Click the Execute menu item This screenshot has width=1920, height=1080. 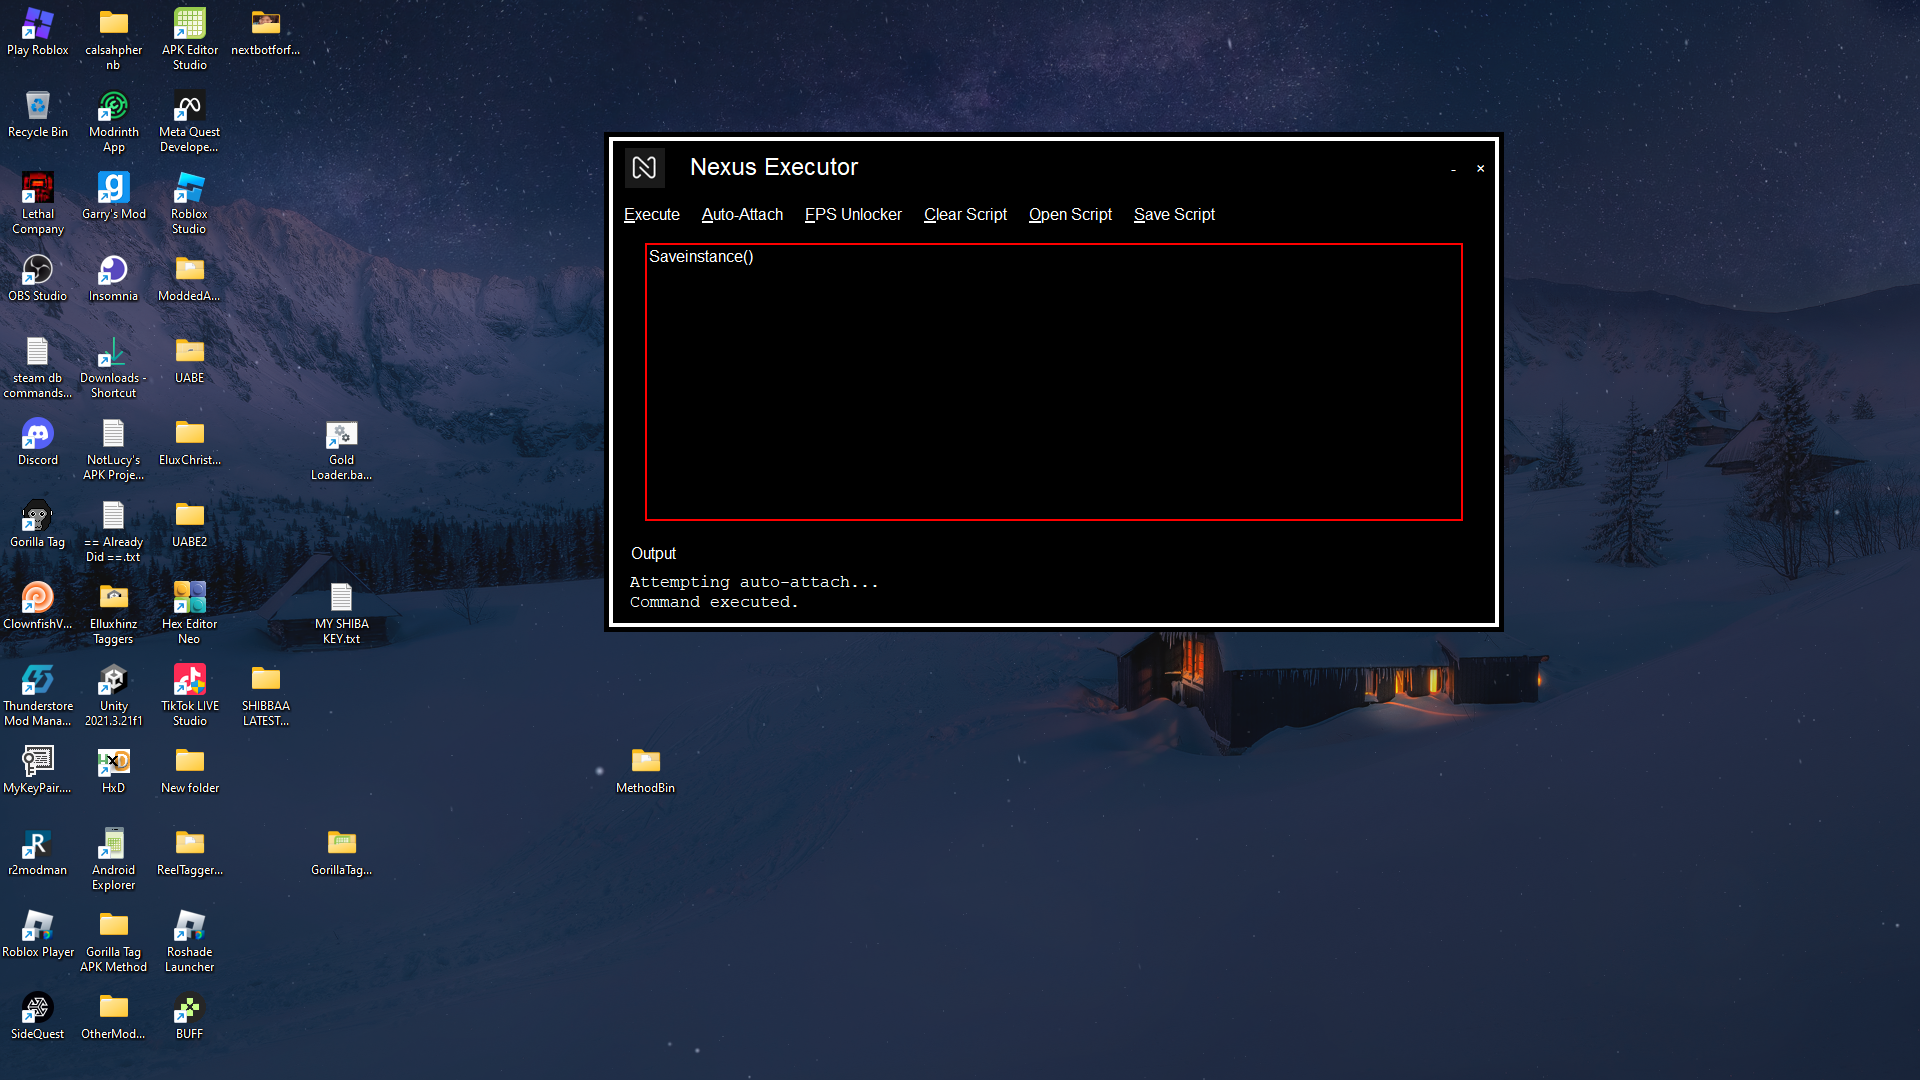click(x=651, y=214)
